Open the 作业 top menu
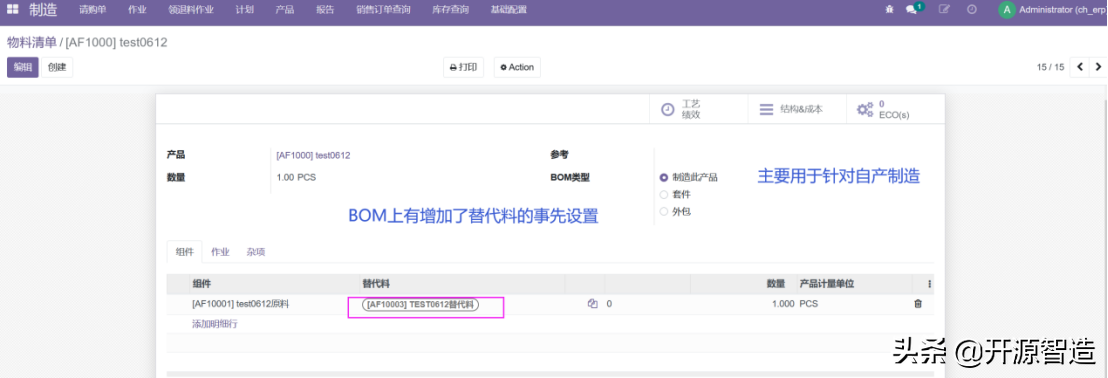Viewport: 1108px width, 378px height. [138, 10]
